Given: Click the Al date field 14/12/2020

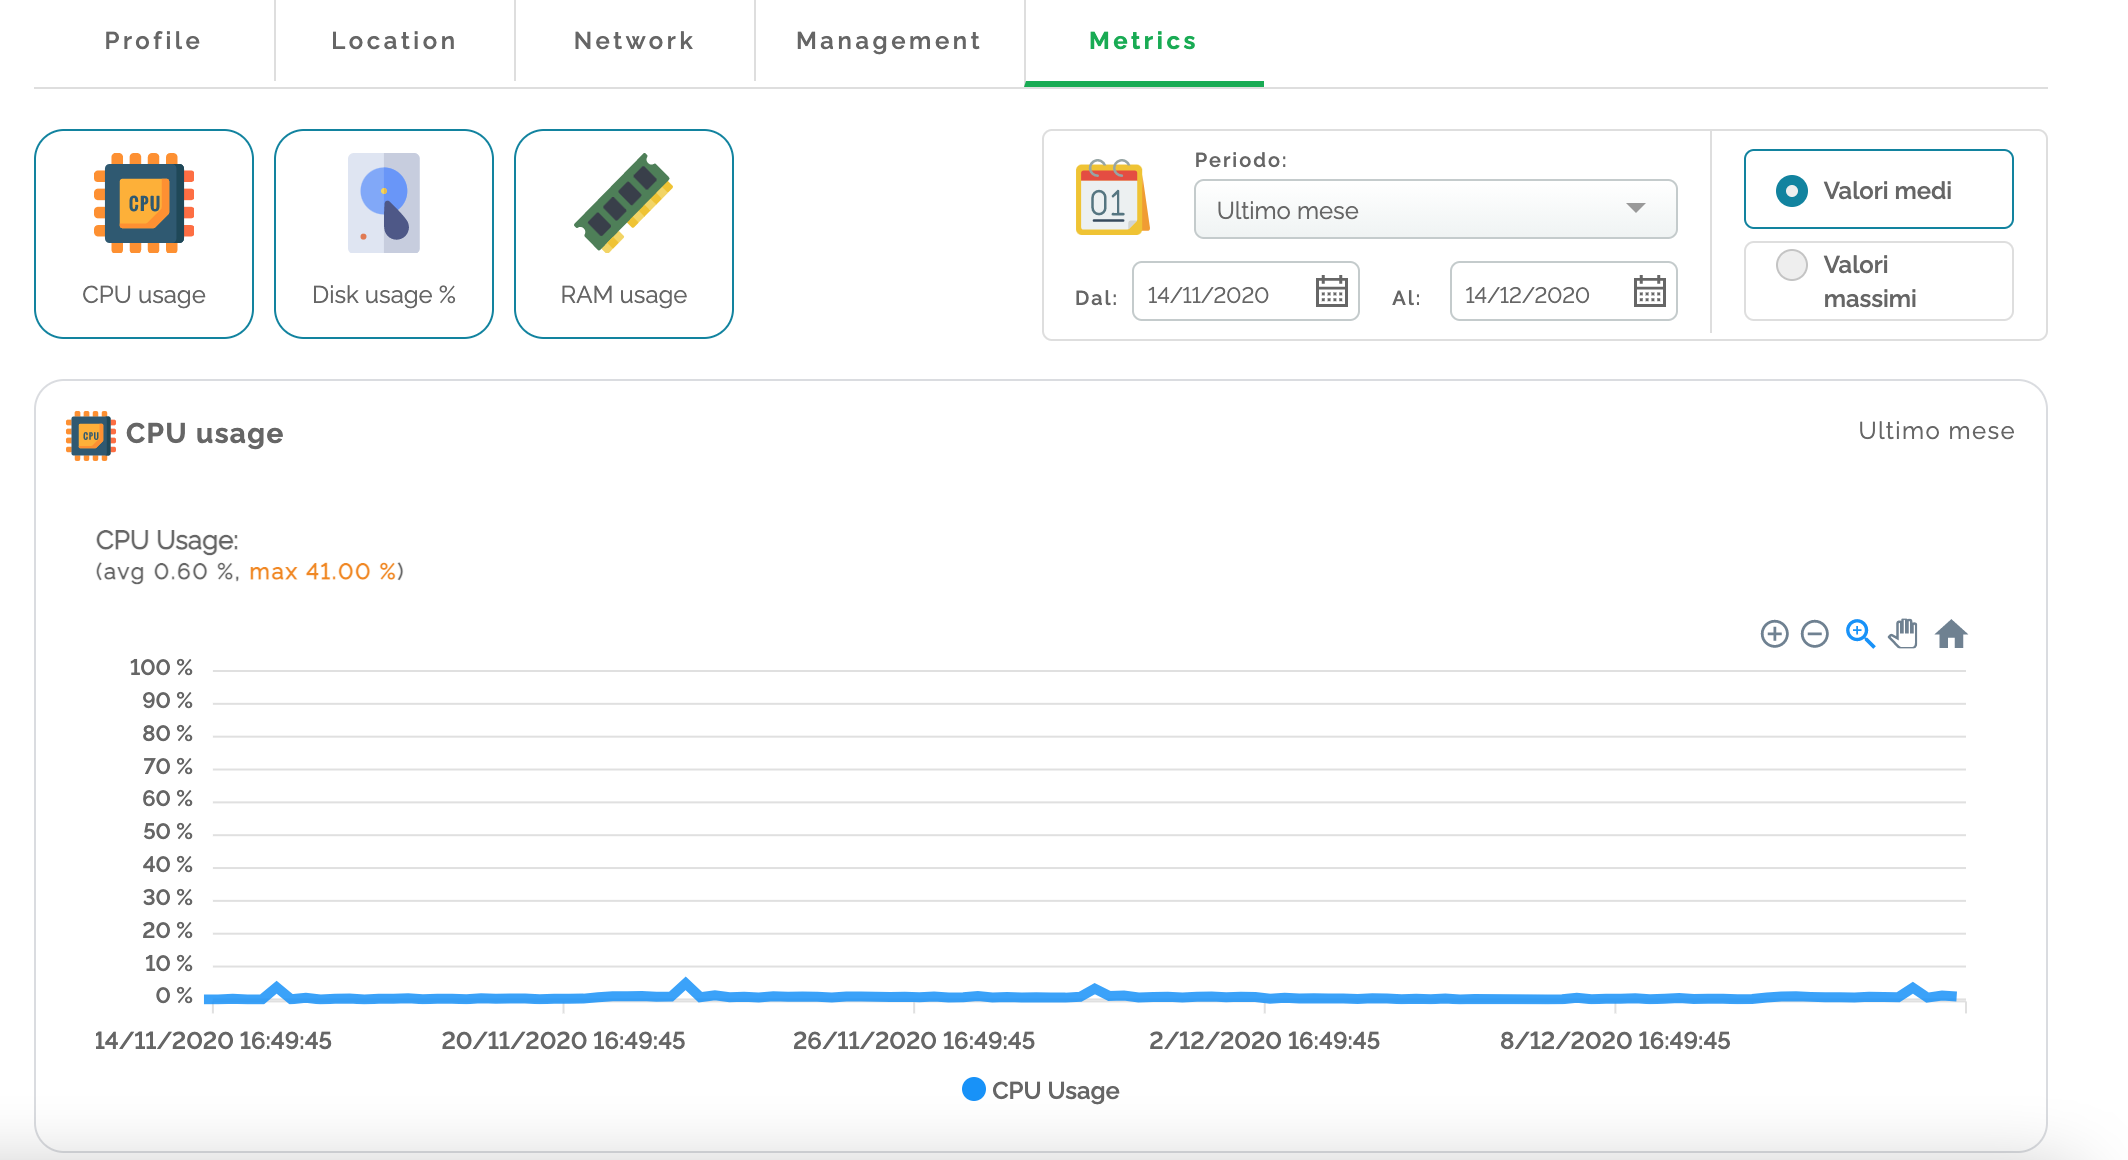Looking at the screenshot, I should click(1563, 292).
